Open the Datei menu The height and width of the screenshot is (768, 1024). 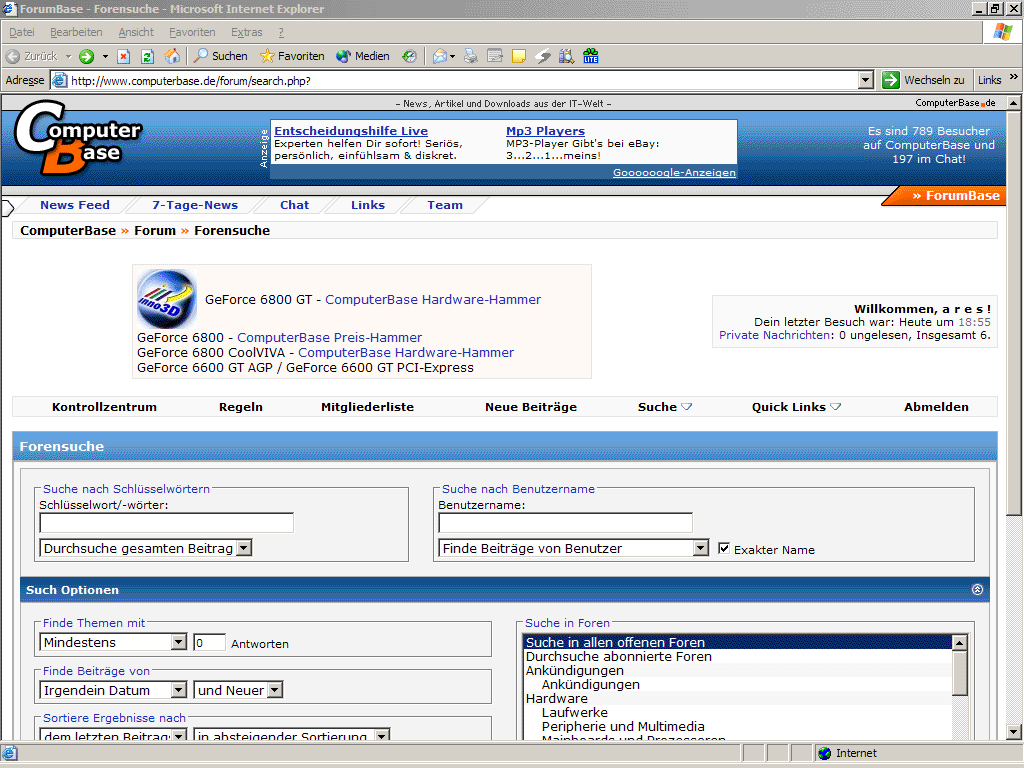pos(22,32)
